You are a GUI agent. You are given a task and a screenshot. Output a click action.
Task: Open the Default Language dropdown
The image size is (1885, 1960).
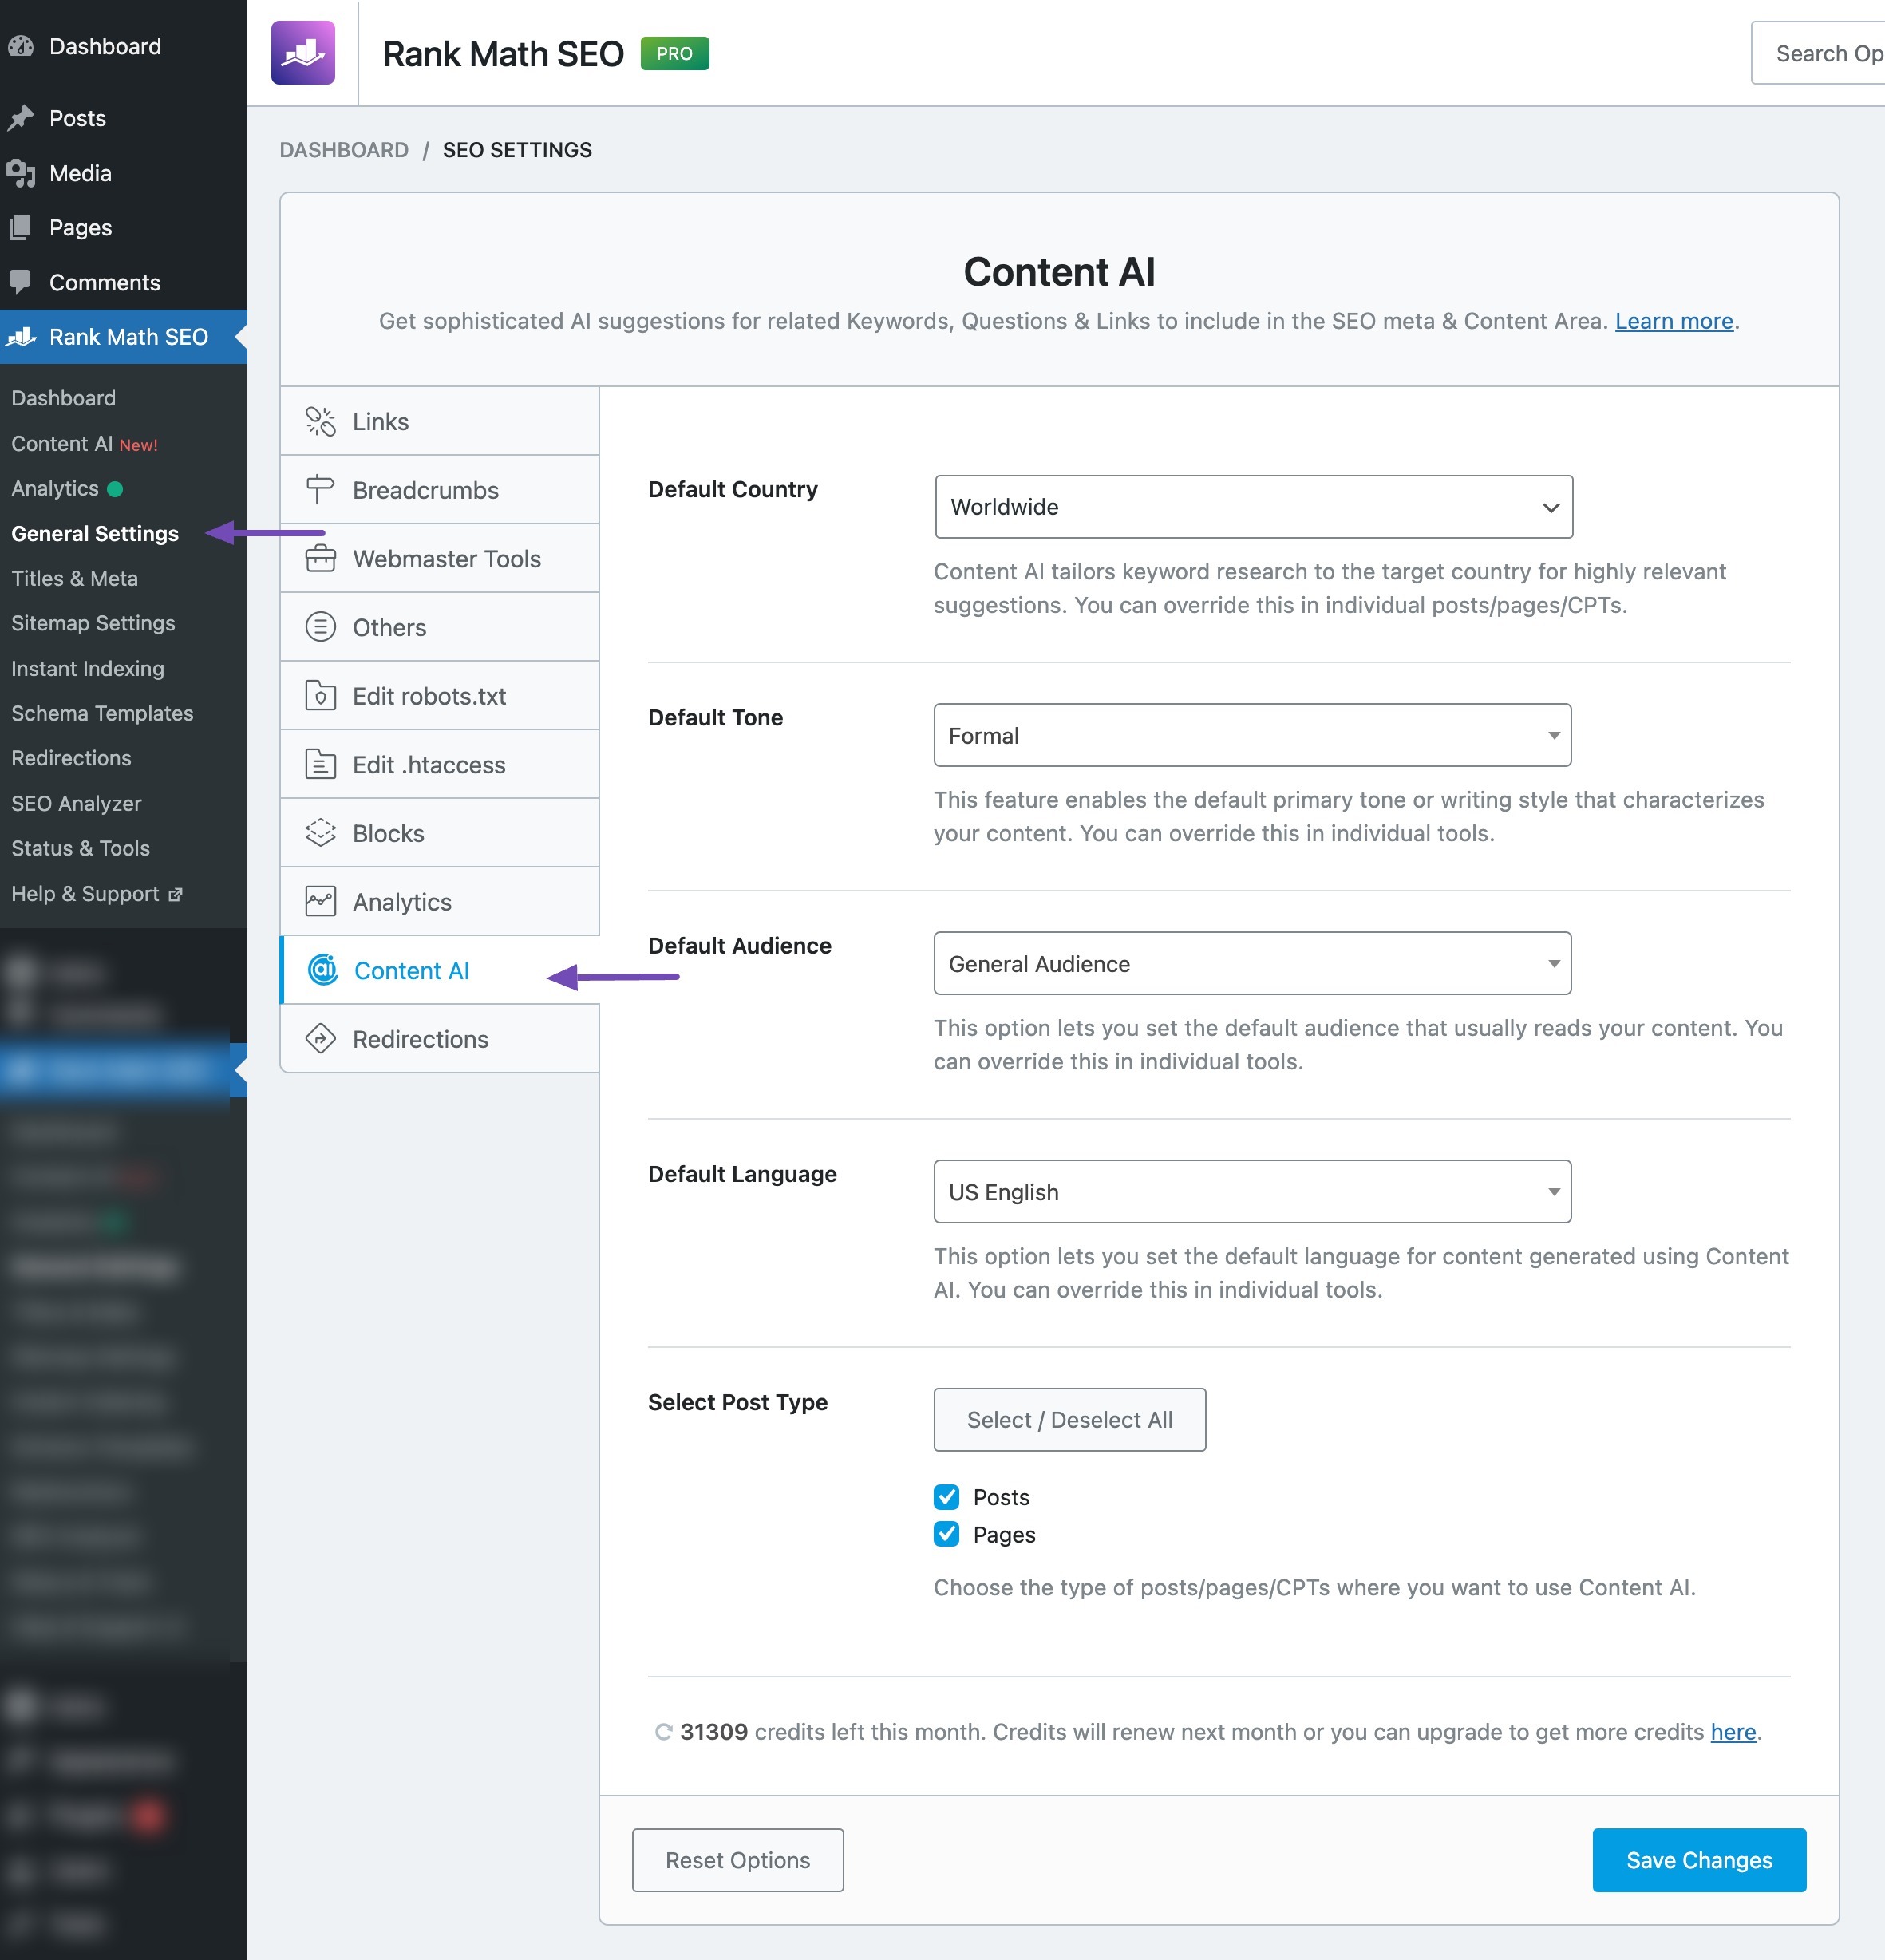point(1252,1191)
